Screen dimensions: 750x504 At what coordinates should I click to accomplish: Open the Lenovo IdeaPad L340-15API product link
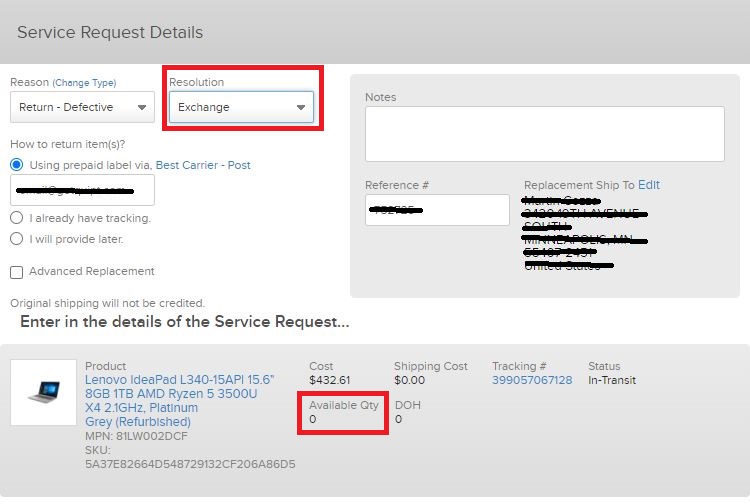179,401
